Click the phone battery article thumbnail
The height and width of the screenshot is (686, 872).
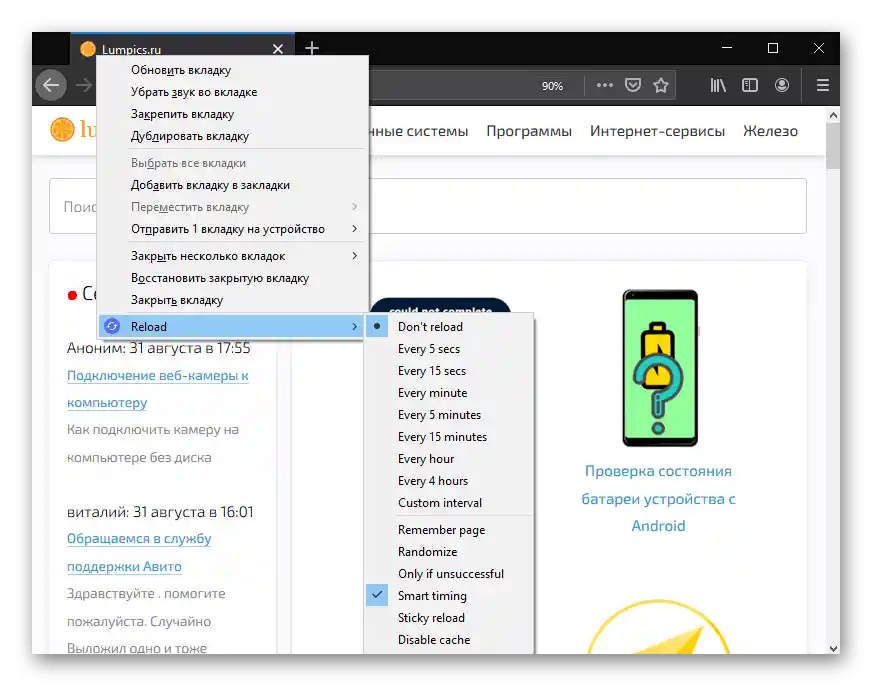tap(660, 368)
